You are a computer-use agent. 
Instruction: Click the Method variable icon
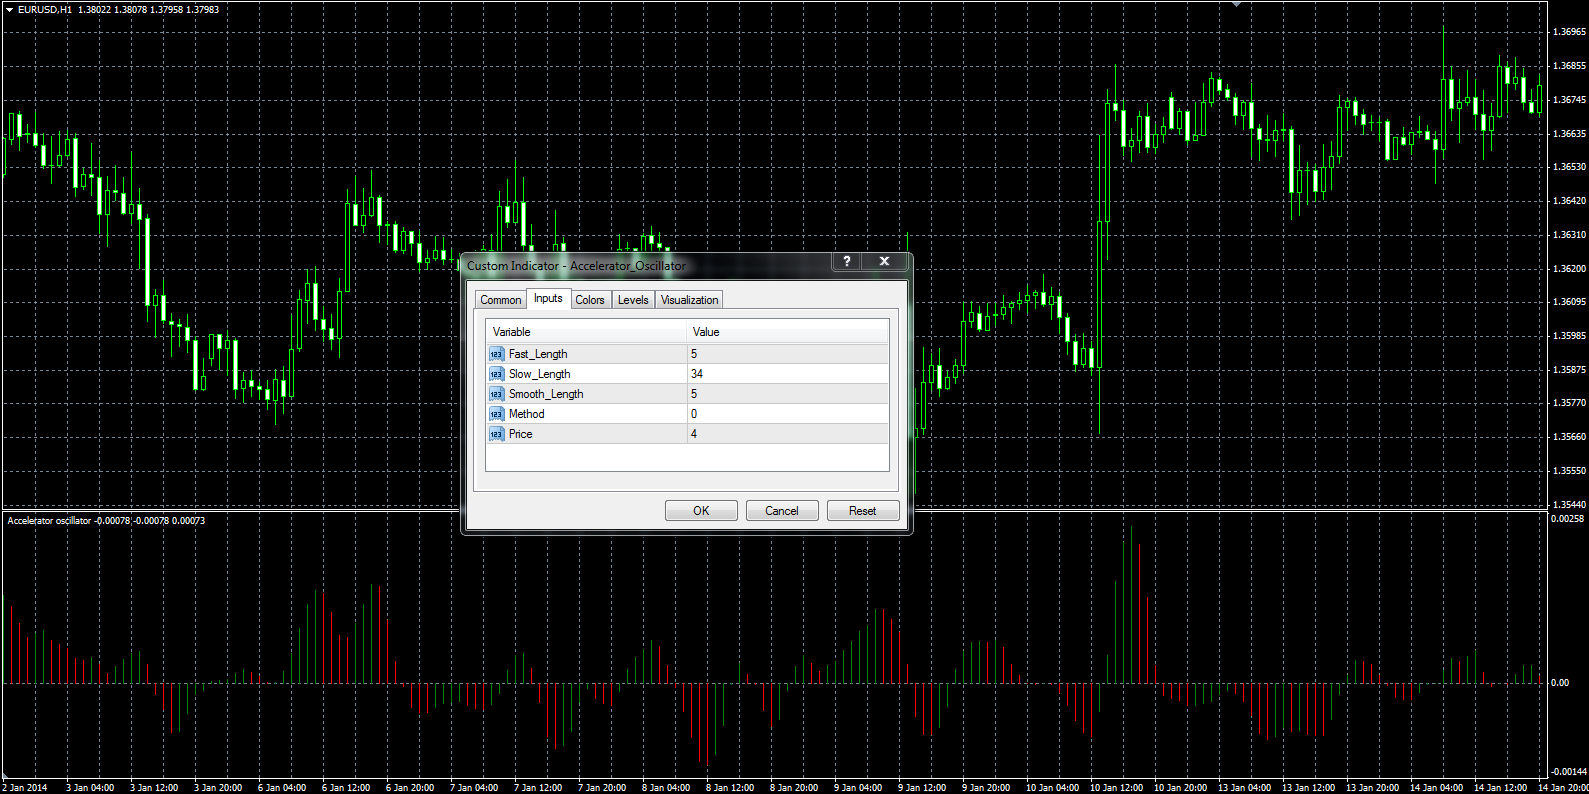pos(497,414)
